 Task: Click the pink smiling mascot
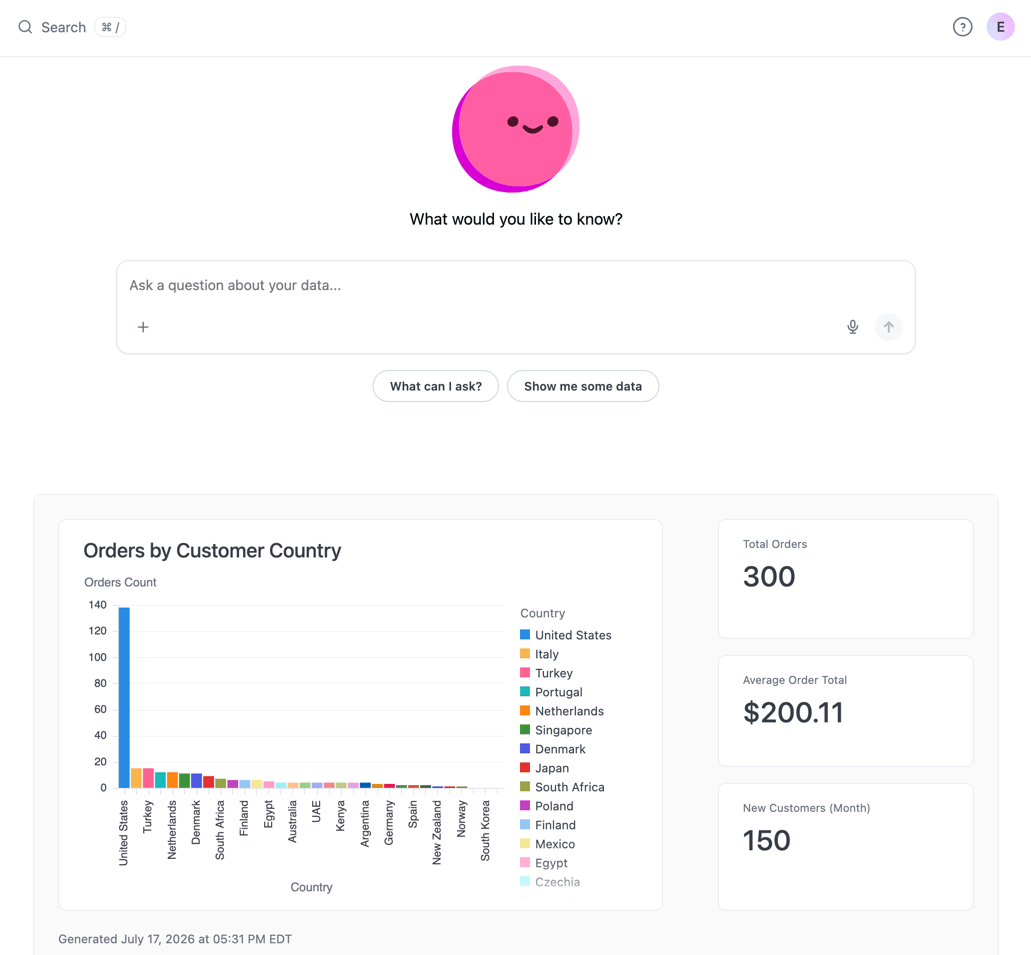coord(516,129)
